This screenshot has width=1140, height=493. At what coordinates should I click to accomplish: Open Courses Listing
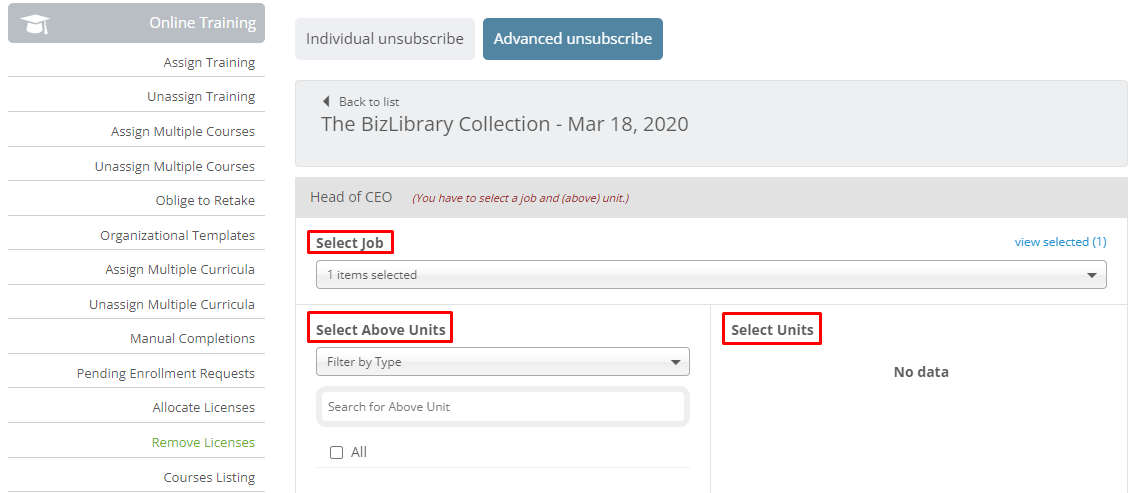(x=209, y=477)
